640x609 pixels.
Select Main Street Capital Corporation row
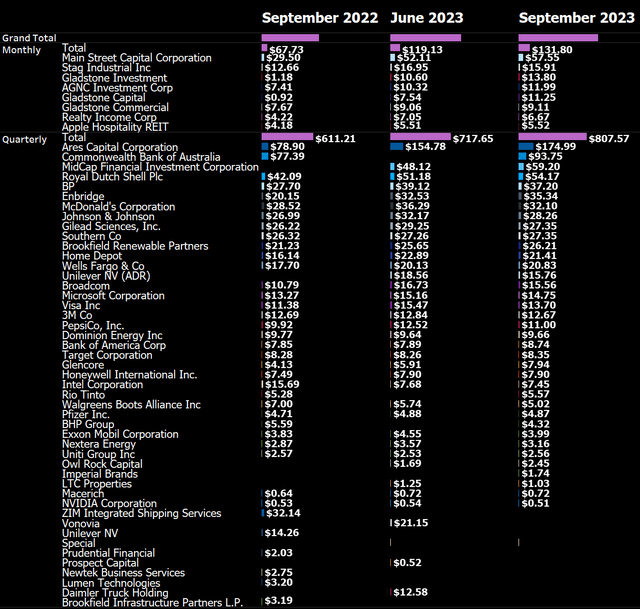pyautogui.click(x=137, y=58)
